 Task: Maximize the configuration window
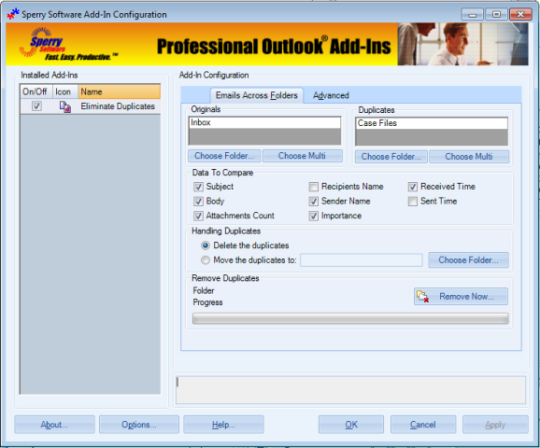pyautogui.click(x=496, y=14)
